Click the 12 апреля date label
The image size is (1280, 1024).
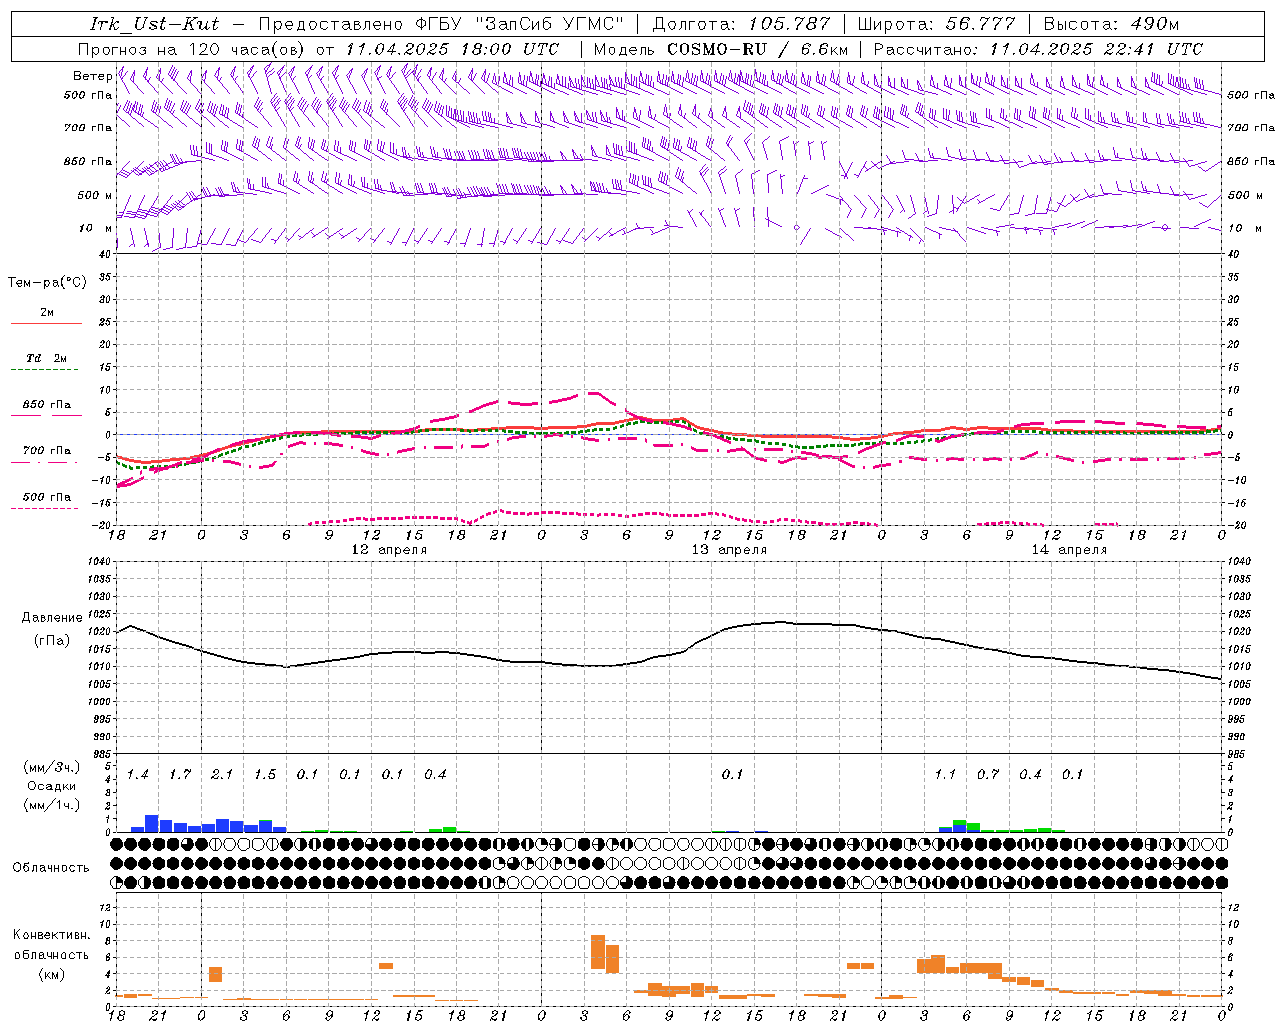click(x=389, y=550)
